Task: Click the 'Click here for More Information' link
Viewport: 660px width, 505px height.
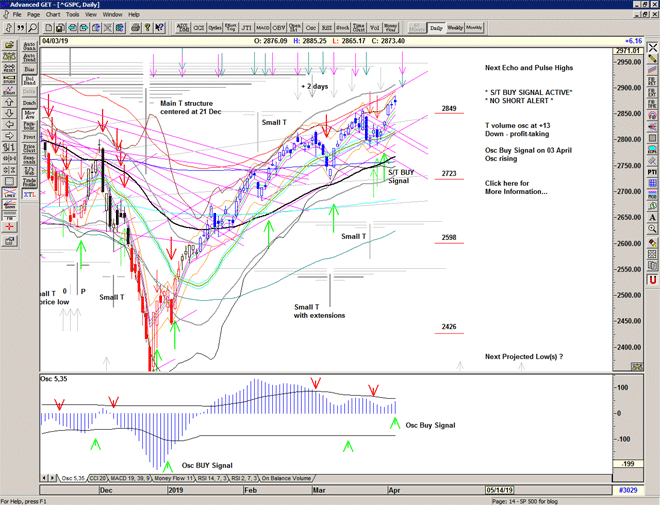Action: (516, 188)
